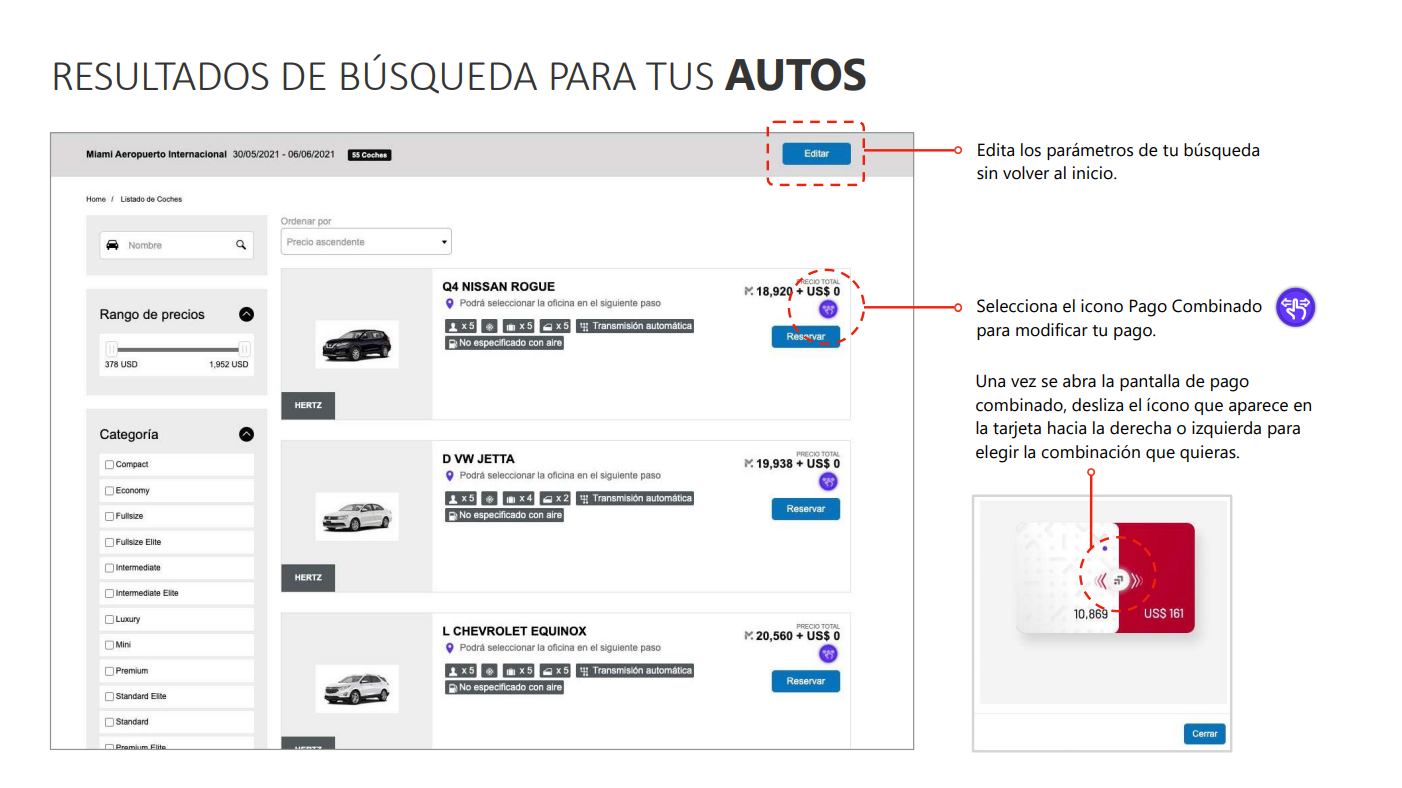Image resolution: width=1402 pixels, height=788 pixels.
Task: Check the Premium category box
Action: (109, 671)
